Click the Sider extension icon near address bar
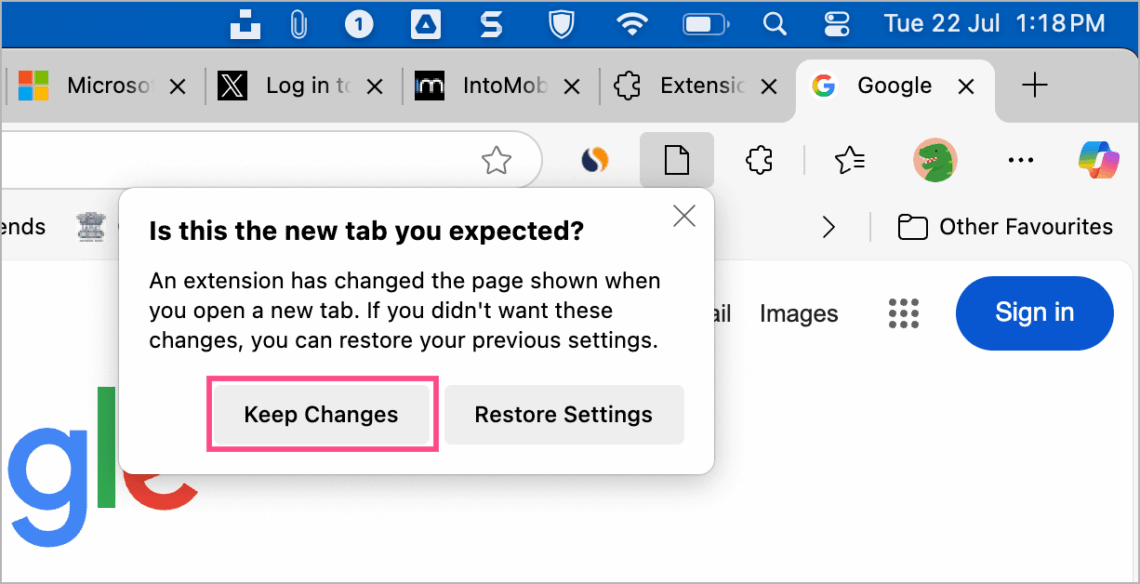 pos(595,160)
